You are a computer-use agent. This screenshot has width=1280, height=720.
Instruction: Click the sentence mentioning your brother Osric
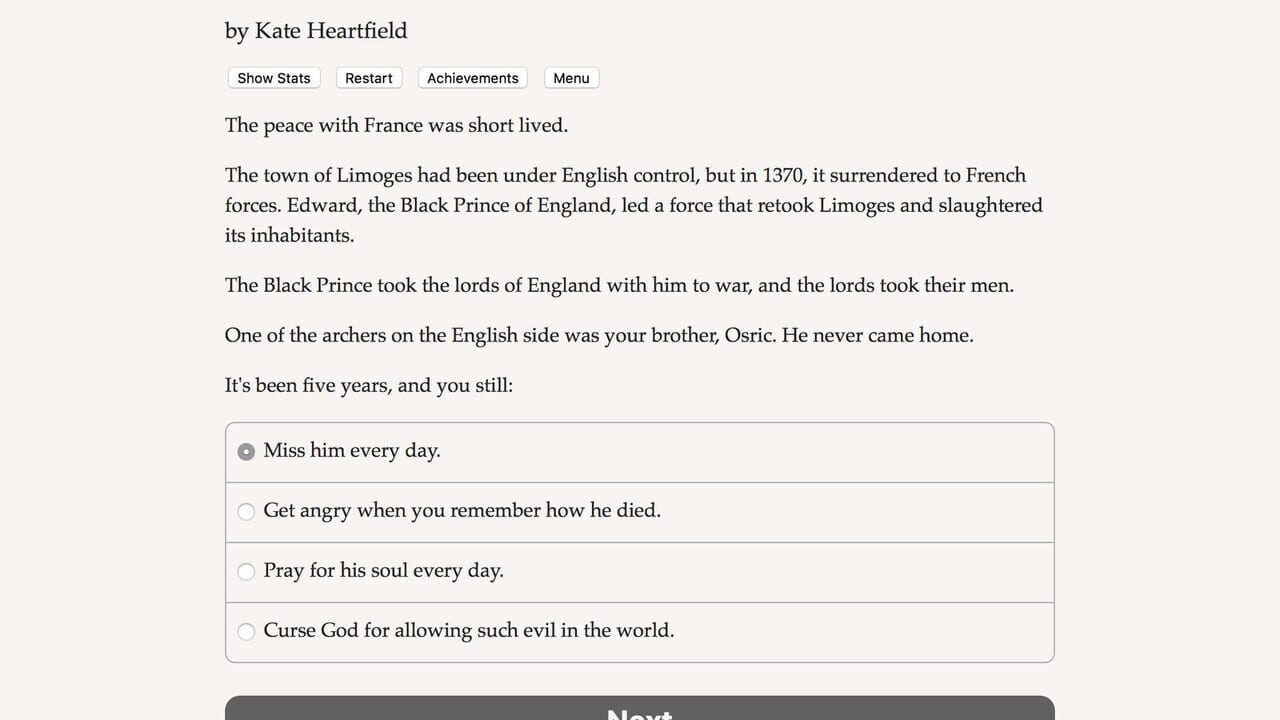pos(599,335)
